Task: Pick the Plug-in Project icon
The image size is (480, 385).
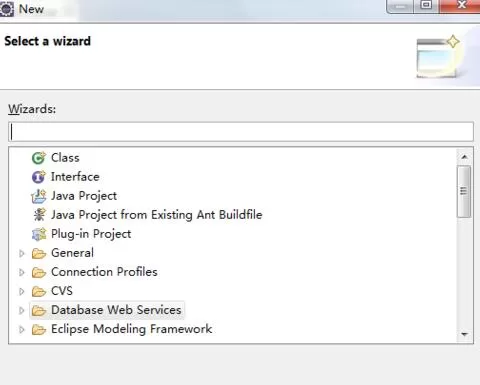Action: tap(39, 234)
